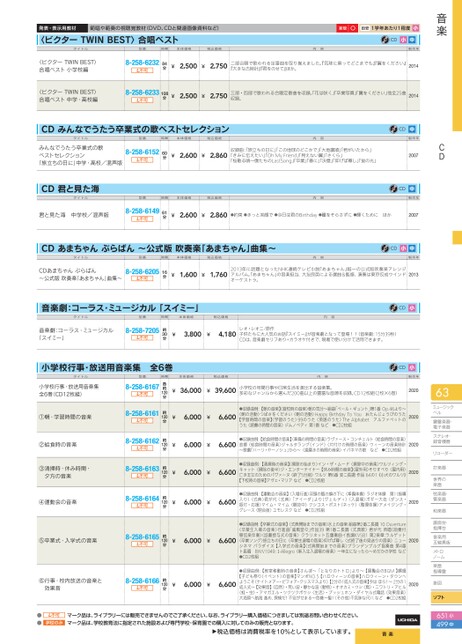Click the blue square icon in the 卒業式の歌ベストセレクション header
Image resolution: width=462 pixels, height=644 pixels.
[x=412, y=129]
